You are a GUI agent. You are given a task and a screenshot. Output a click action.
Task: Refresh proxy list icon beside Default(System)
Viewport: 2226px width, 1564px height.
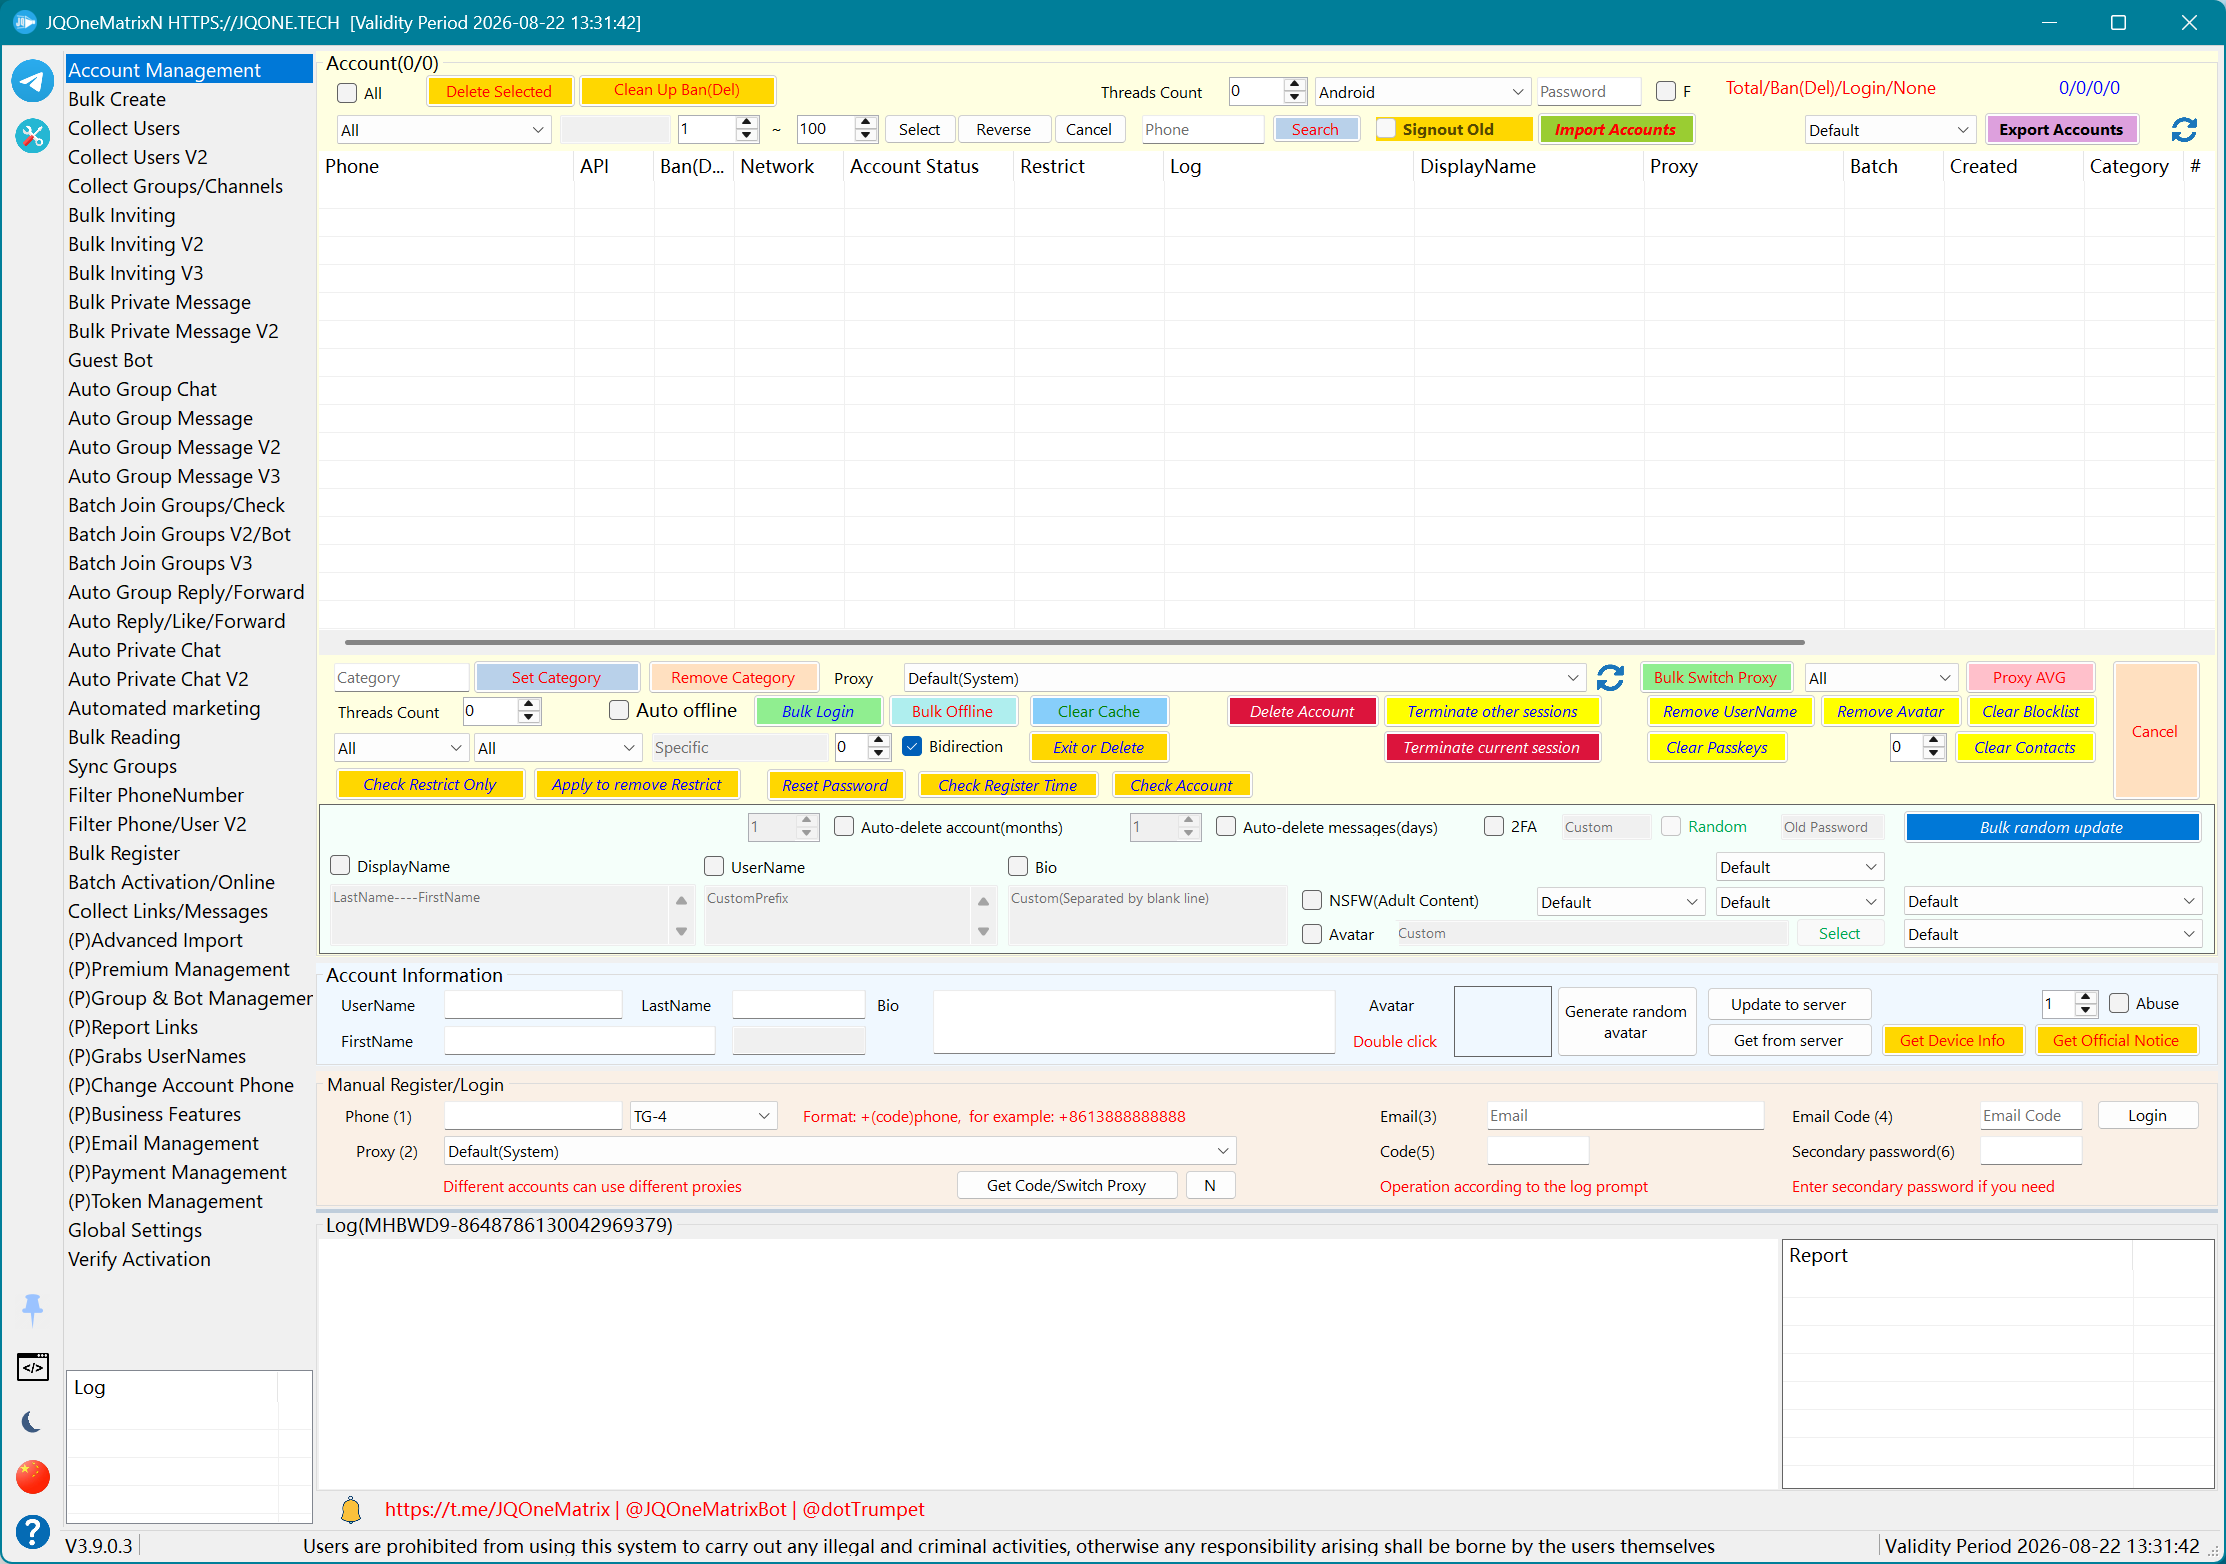pyautogui.click(x=1610, y=678)
